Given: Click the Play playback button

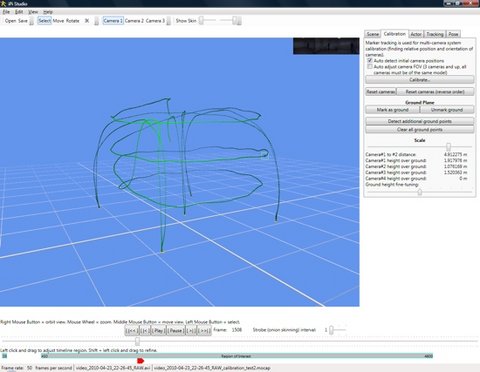Looking at the screenshot, I should click(x=158, y=330).
